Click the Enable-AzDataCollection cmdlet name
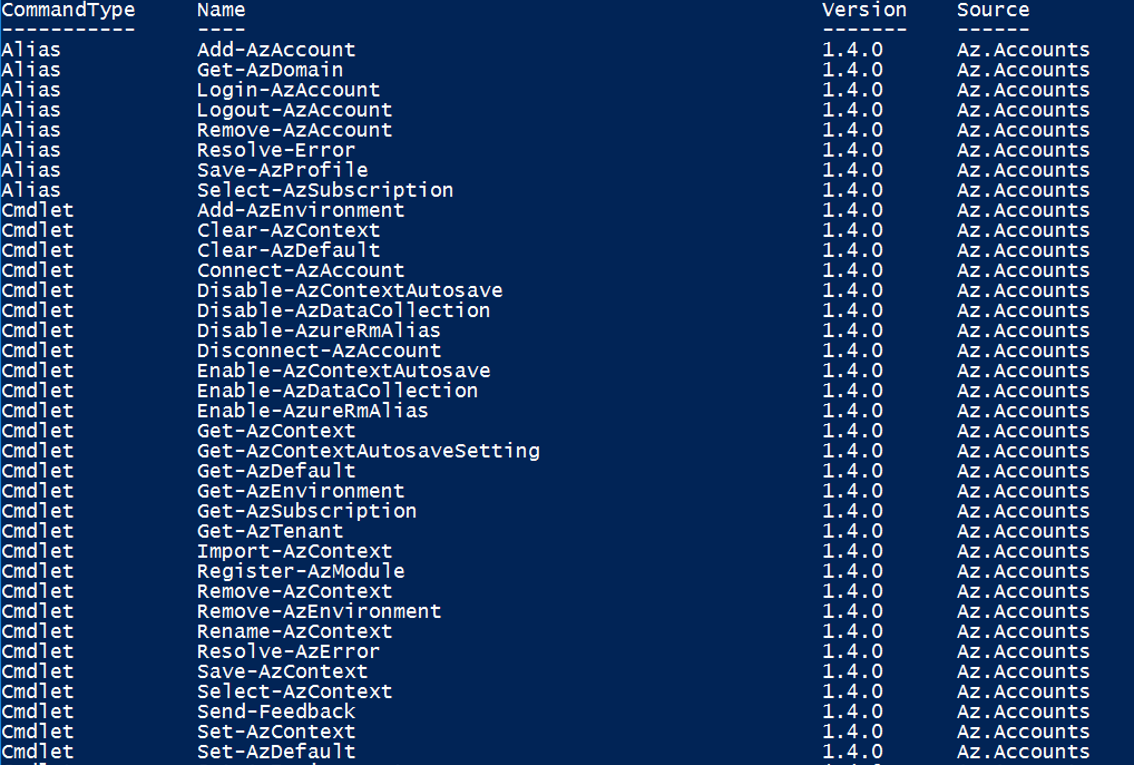 pos(337,391)
